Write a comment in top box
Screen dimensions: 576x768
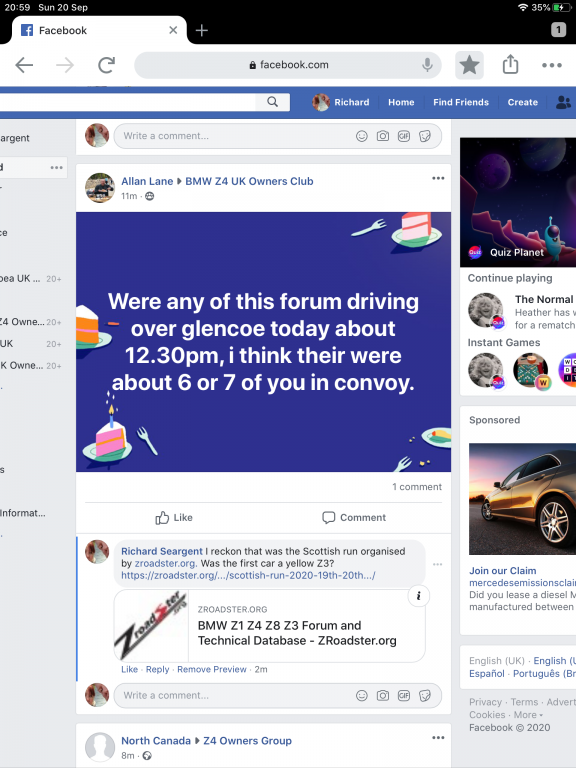pos(278,136)
